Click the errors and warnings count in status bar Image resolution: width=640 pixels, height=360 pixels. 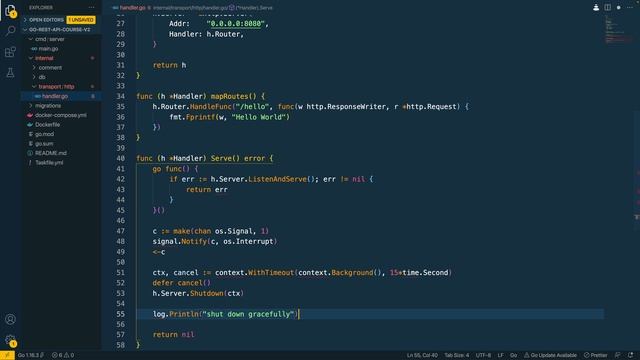(63, 355)
